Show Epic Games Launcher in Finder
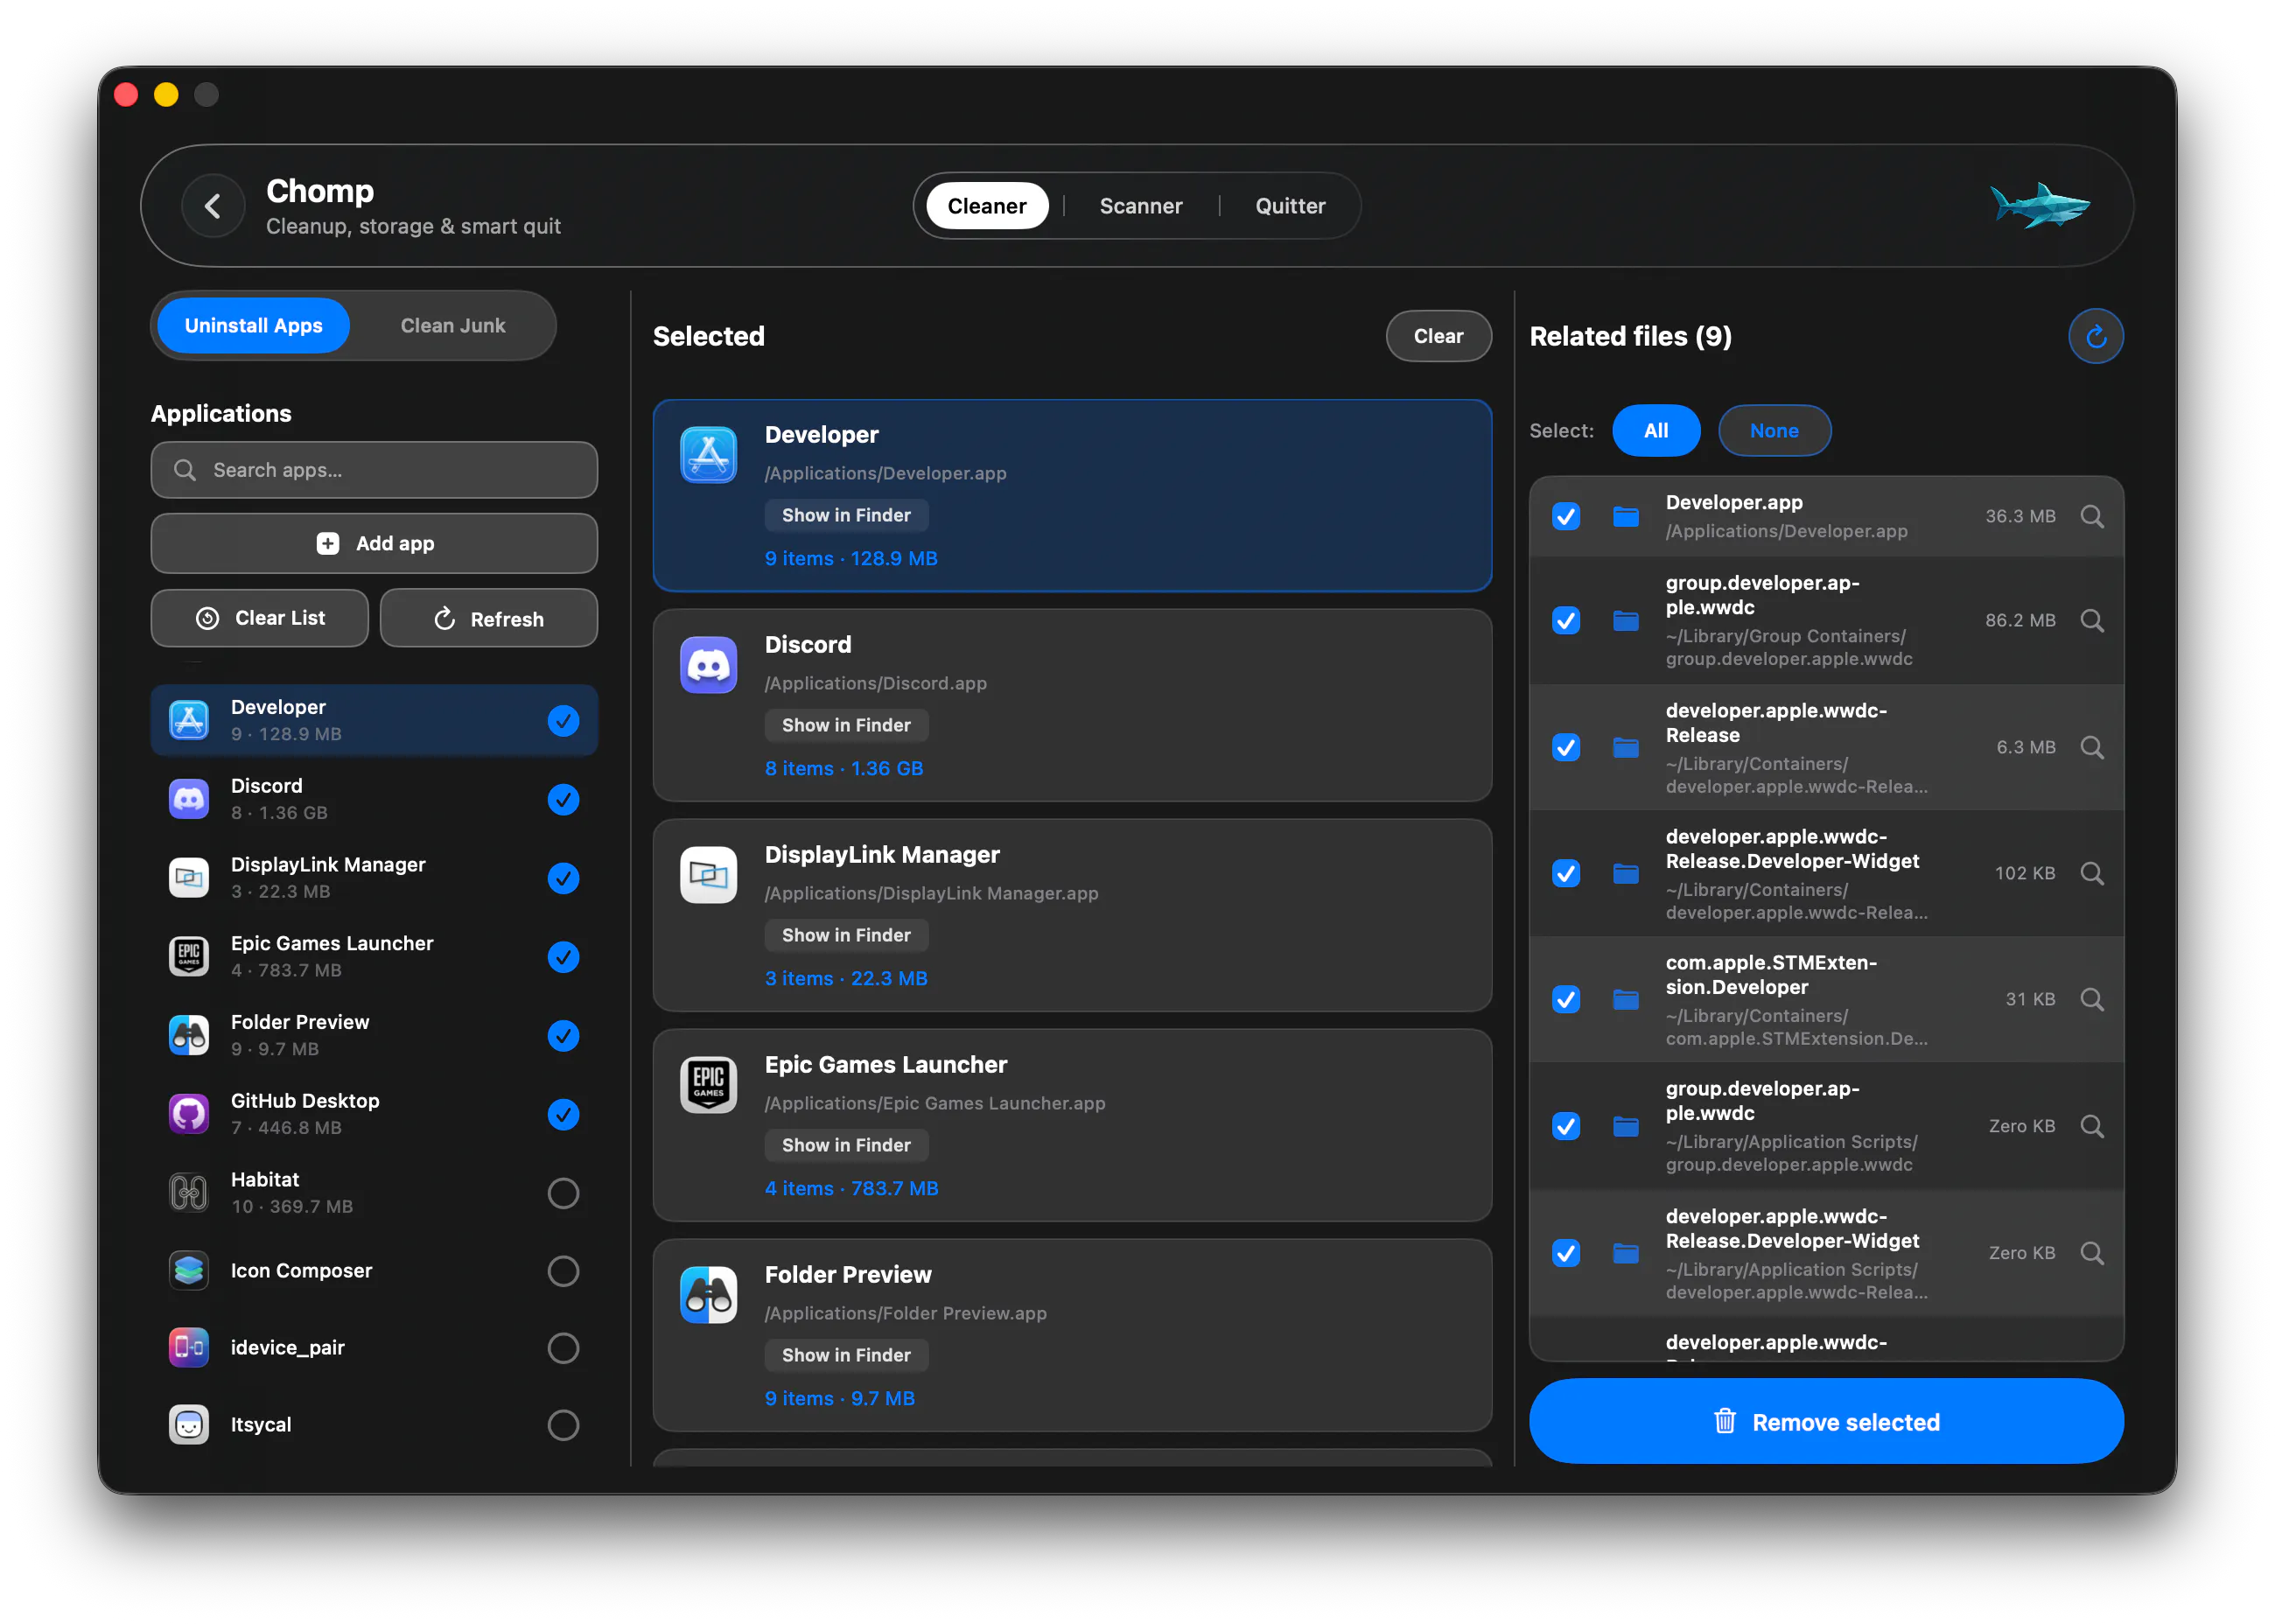The height and width of the screenshot is (1624, 2275). 846,1145
